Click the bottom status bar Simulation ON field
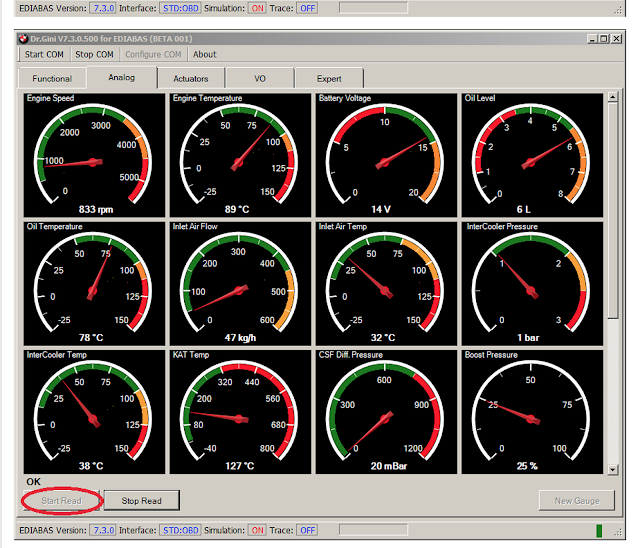 coord(258,530)
